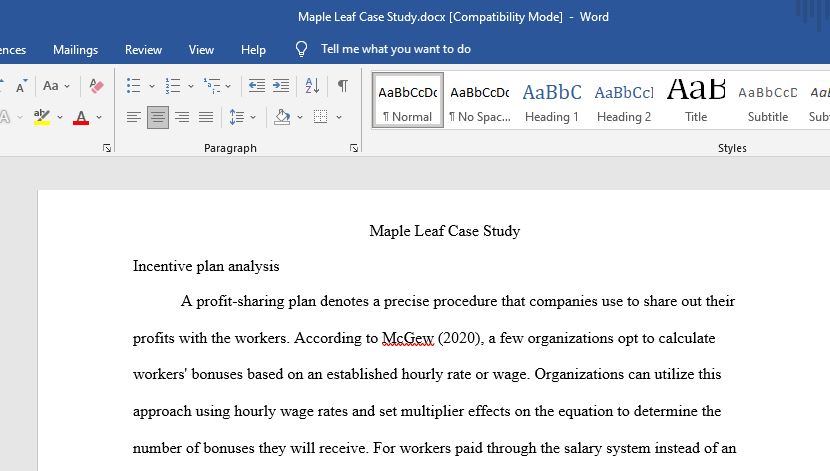Image resolution: width=830 pixels, height=471 pixels.
Task: Open the Change Case dropdown arrow
Action: [67, 86]
